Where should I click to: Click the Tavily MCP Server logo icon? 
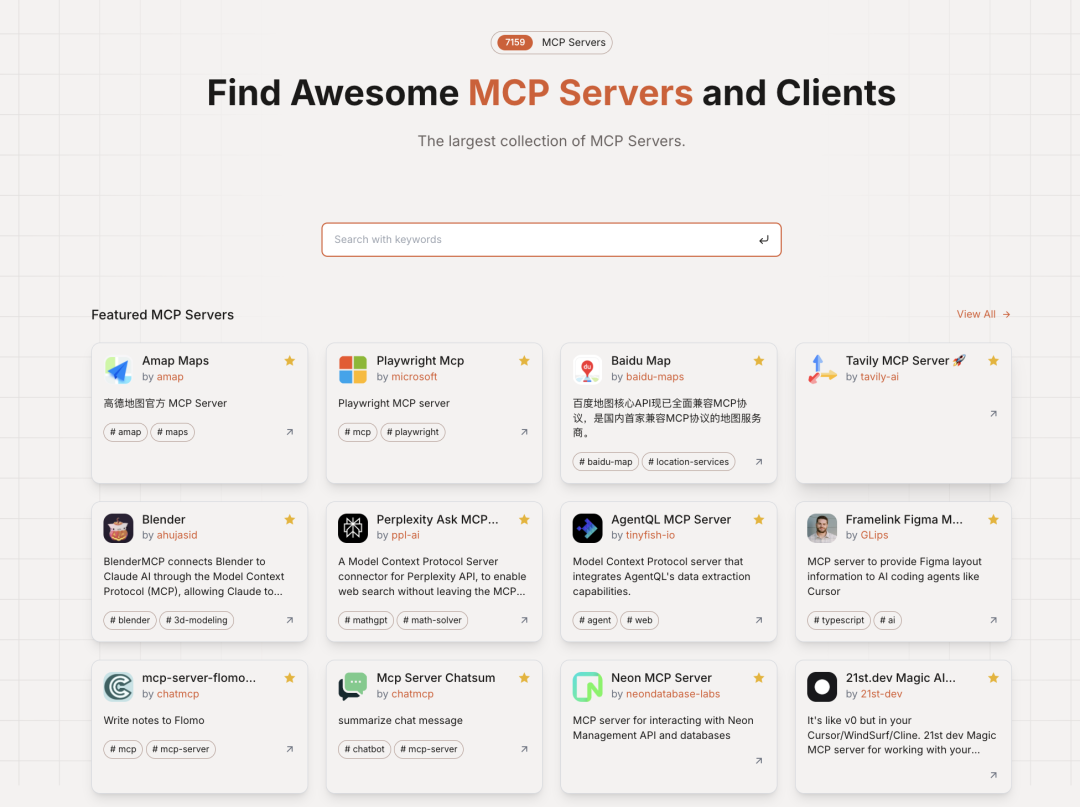(822, 369)
